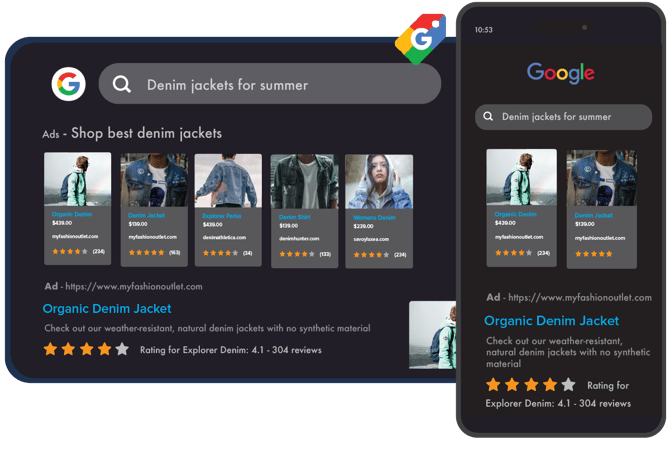Open the Organic Denim title link in desktop card

click(x=72, y=214)
